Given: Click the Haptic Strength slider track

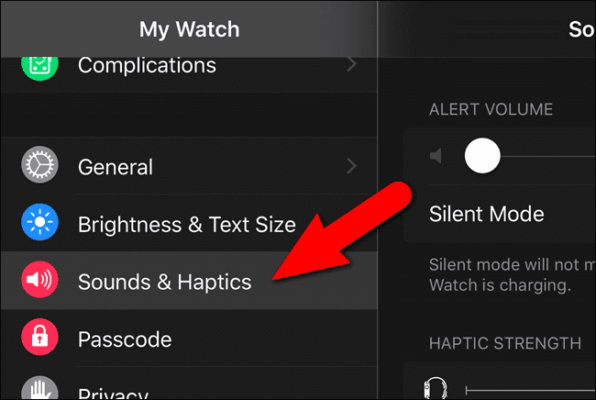Looking at the screenshot, I should pyautogui.click(x=531, y=390).
